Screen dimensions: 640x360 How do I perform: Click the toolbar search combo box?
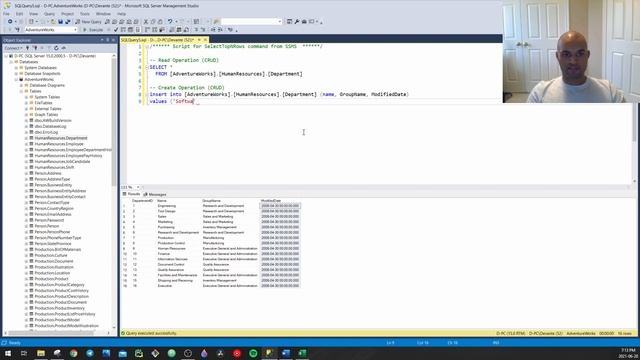pos(251,22)
